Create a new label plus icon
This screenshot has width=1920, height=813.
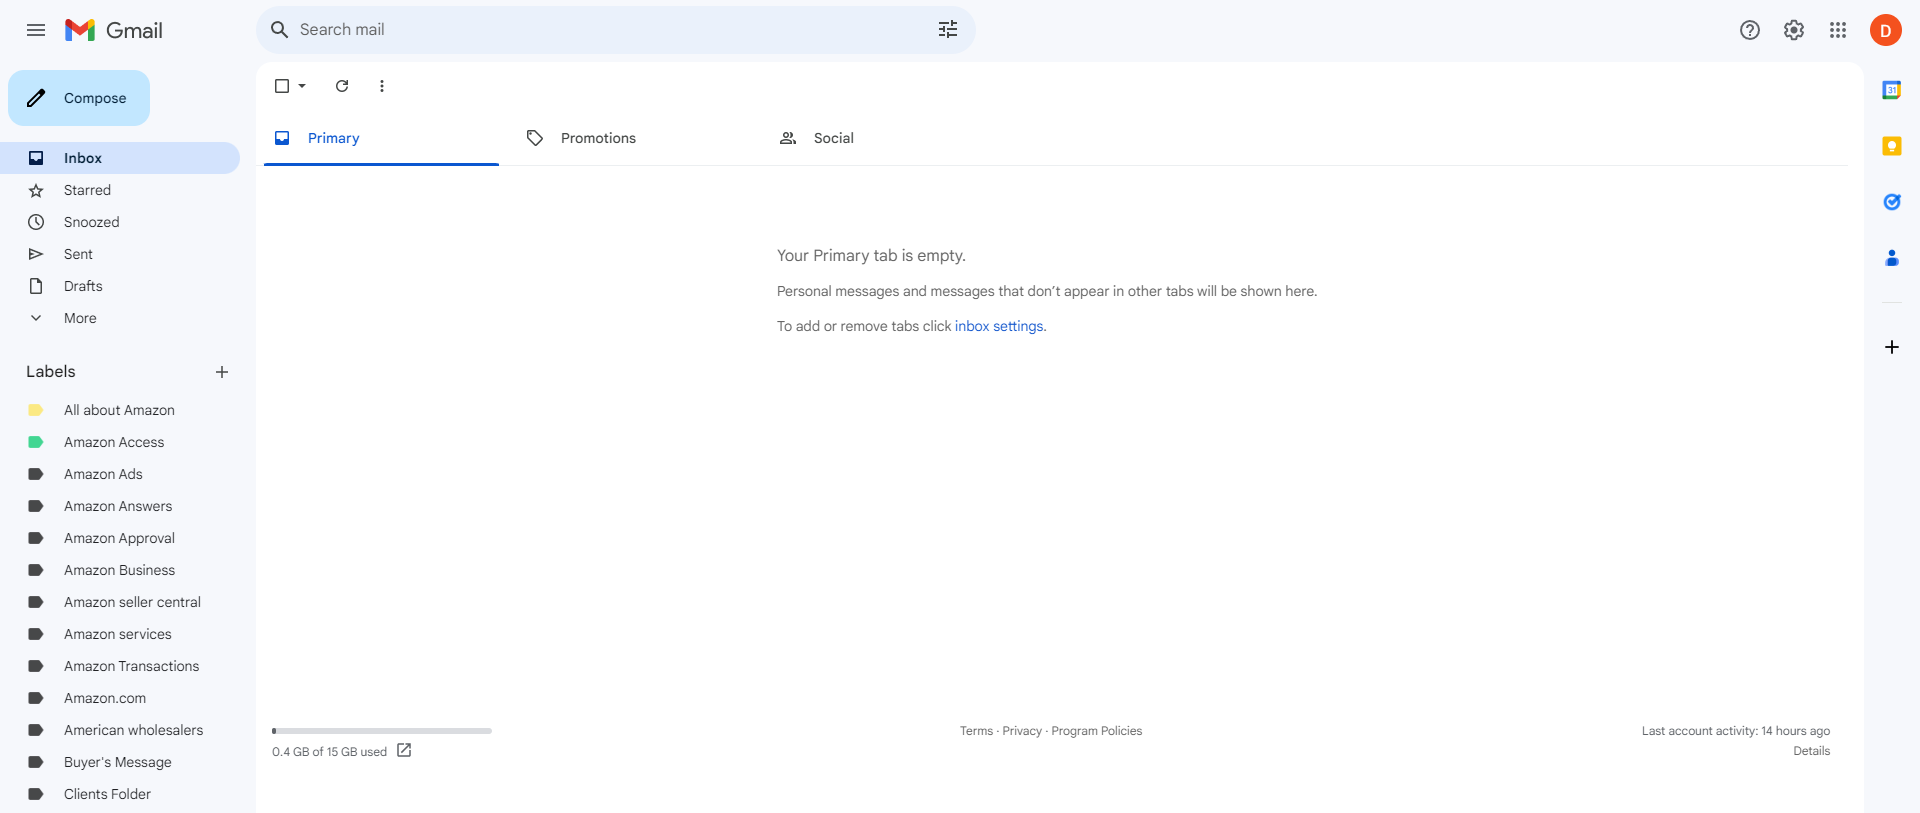point(222,372)
